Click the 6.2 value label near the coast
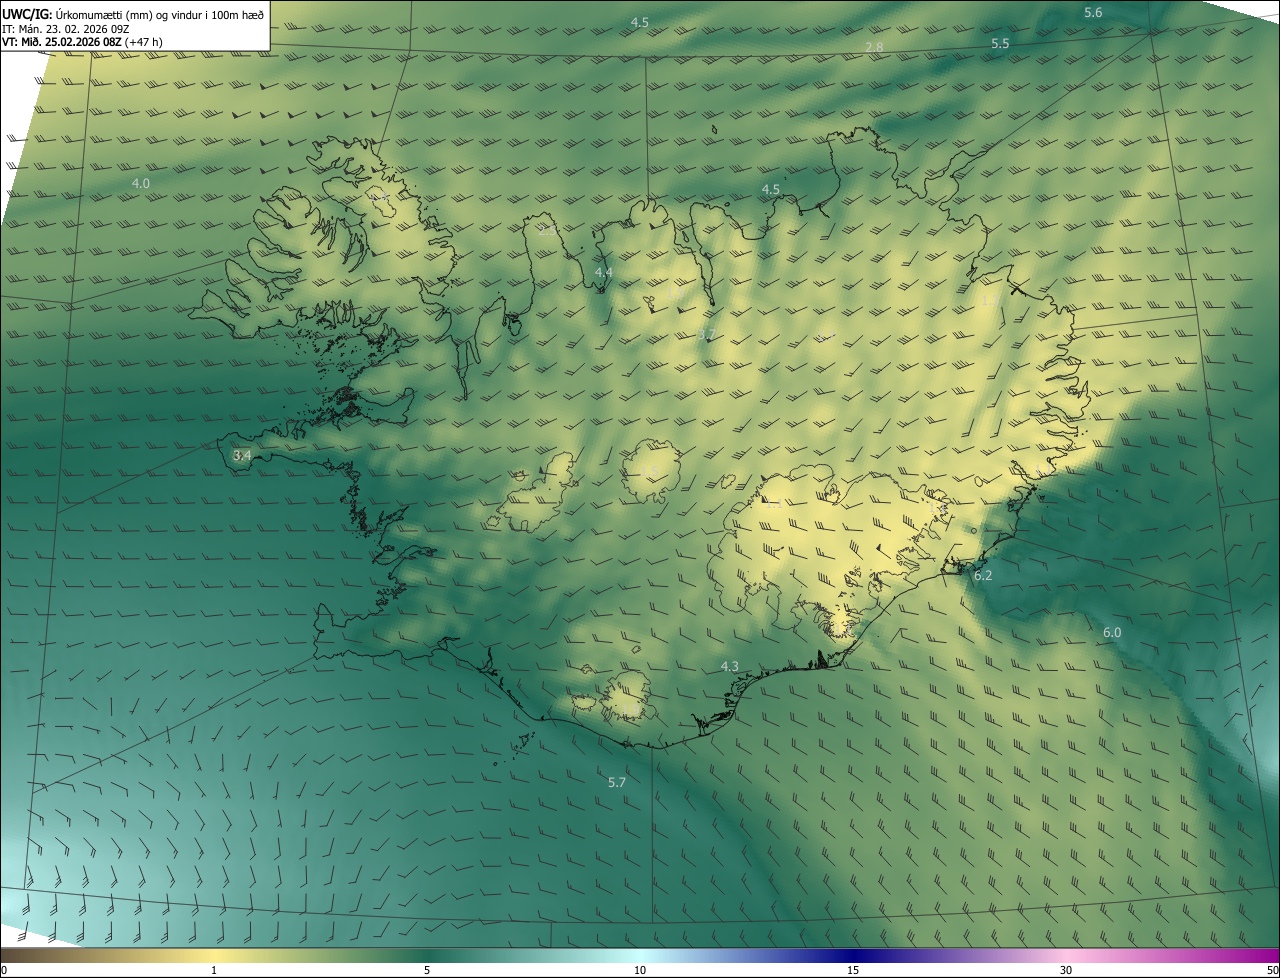The width and height of the screenshot is (1280, 978). coord(983,575)
